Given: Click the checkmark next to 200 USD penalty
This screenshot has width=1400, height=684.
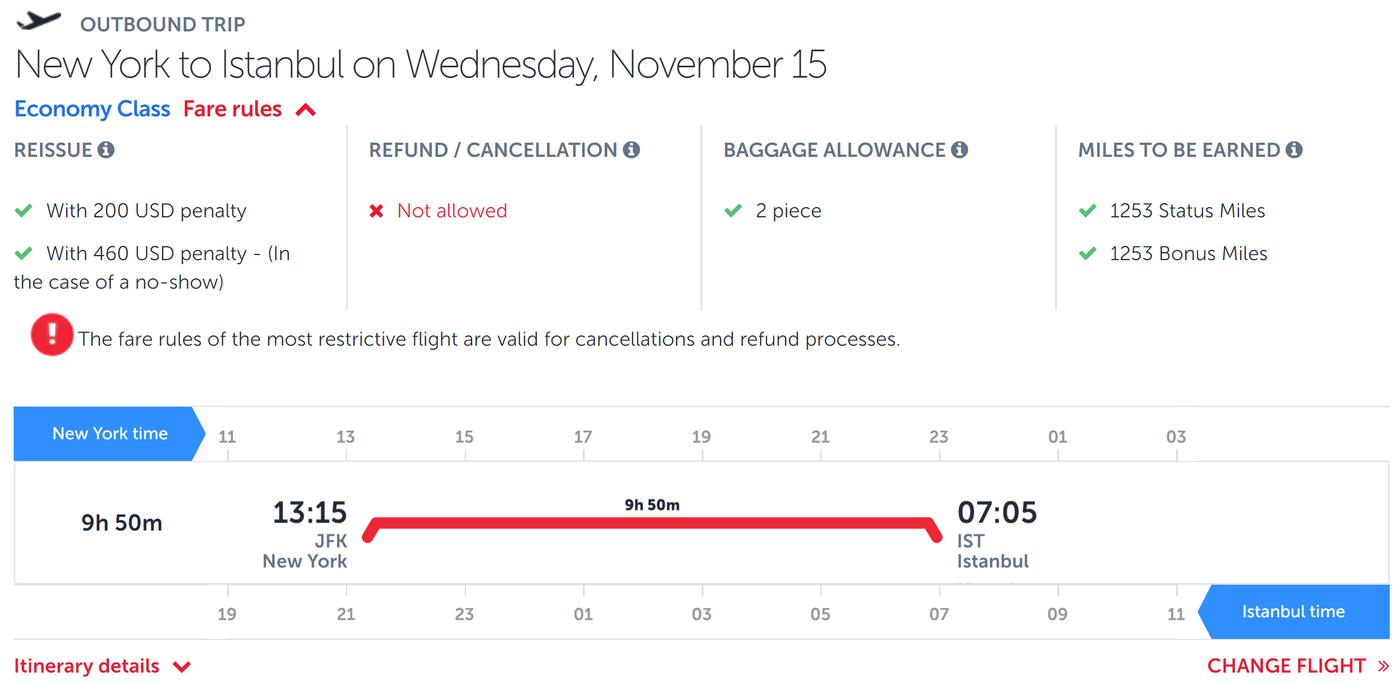Looking at the screenshot, I should [x=24, y=211].
